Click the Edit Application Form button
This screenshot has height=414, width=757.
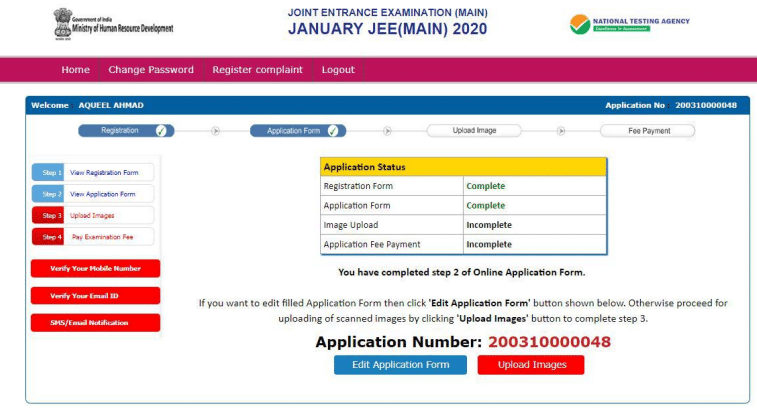coord(400,365)
